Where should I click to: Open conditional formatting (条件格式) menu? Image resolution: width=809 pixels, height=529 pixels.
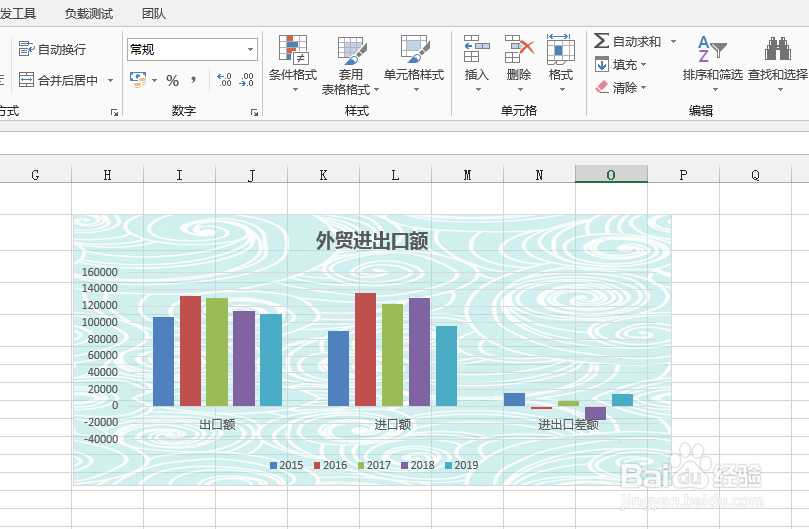coord(293,64)
